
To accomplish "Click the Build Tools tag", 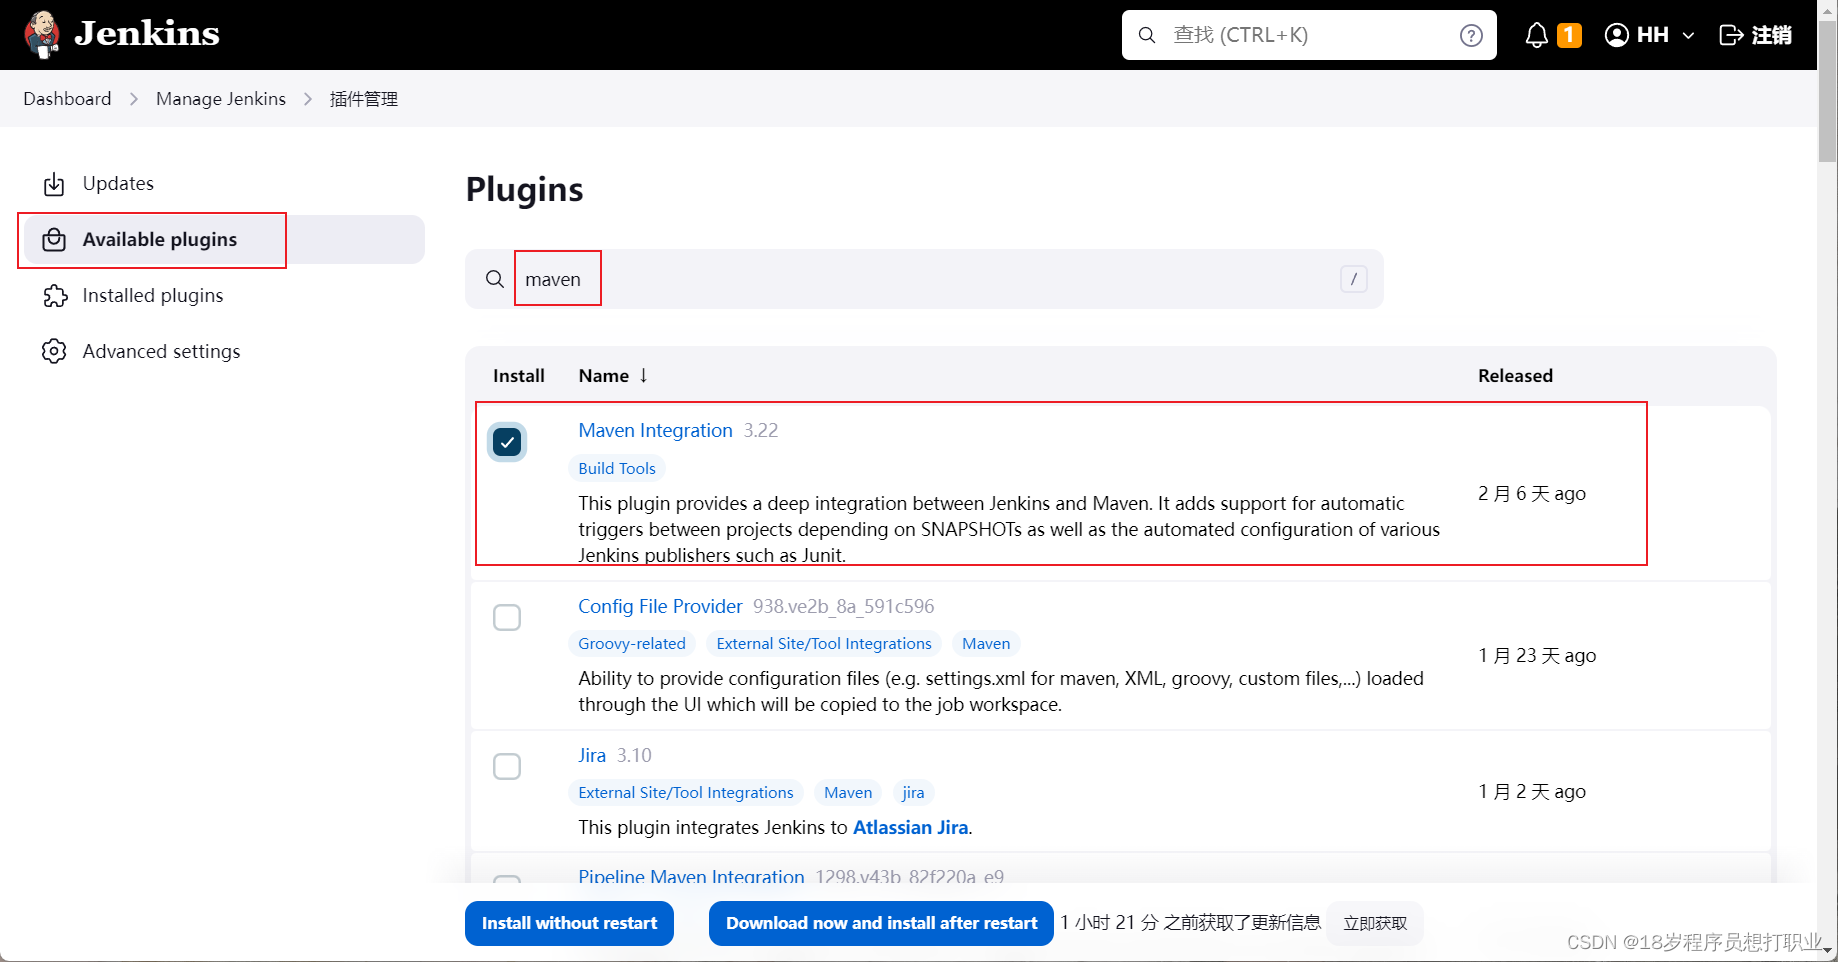I will (617, 468).
